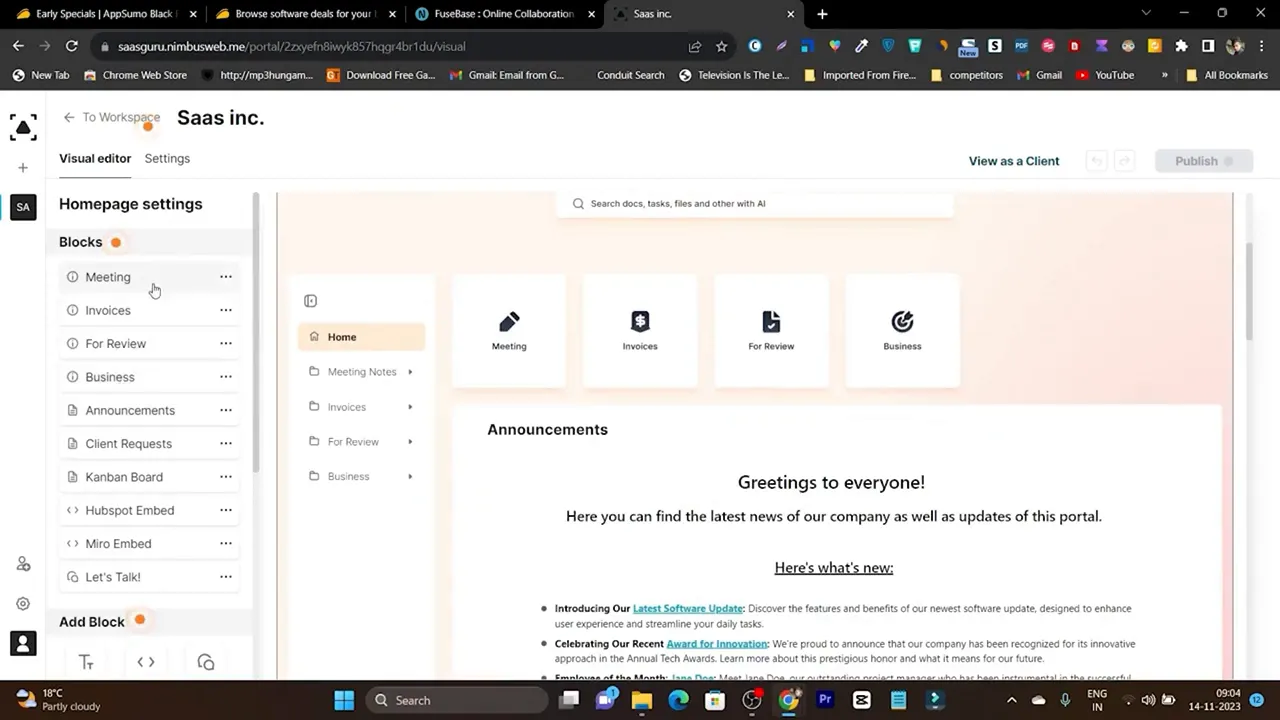The image size is (1280, 720).
Task: Toggle the sidebar collapse icon in preview
Action: coord(310,300)
